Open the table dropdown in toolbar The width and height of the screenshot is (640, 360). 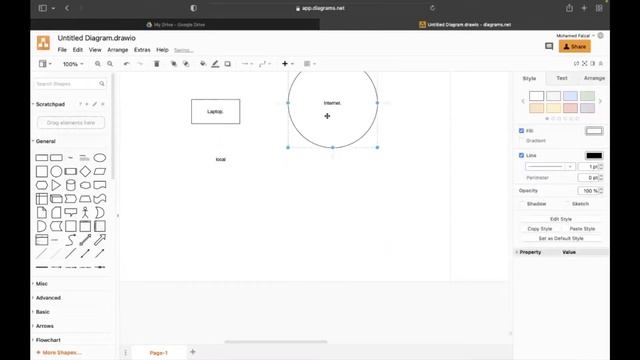click(x=310, y=64)
